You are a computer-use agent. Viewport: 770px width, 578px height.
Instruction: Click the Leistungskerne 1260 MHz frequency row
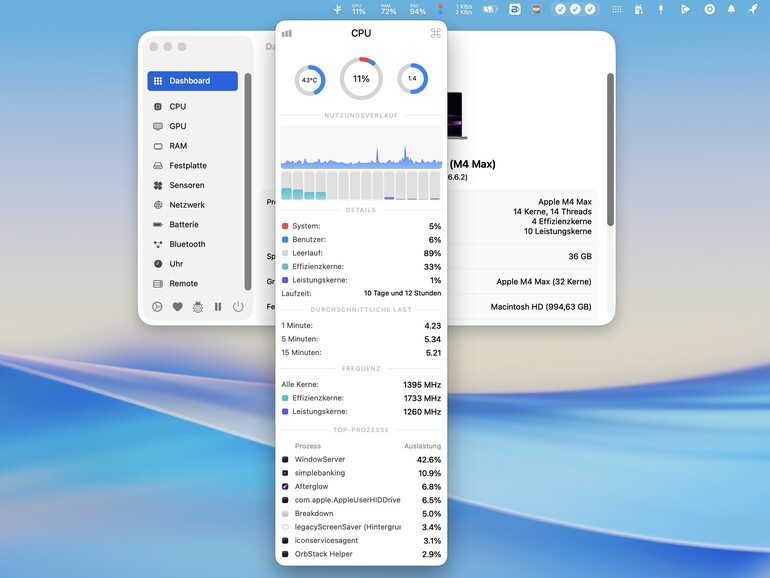[361, 412]
